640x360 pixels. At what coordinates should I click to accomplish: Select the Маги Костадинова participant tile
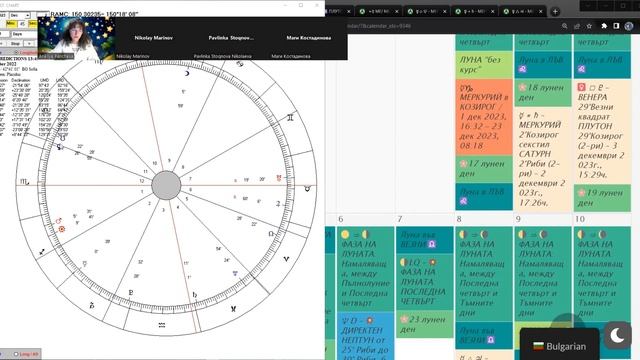tap(309, 38)
